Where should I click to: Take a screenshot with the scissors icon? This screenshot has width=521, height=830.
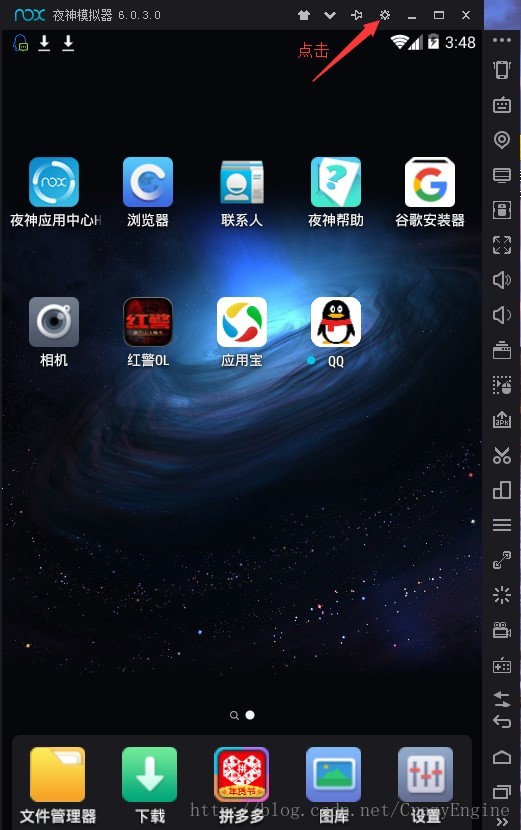coord(502,455)
